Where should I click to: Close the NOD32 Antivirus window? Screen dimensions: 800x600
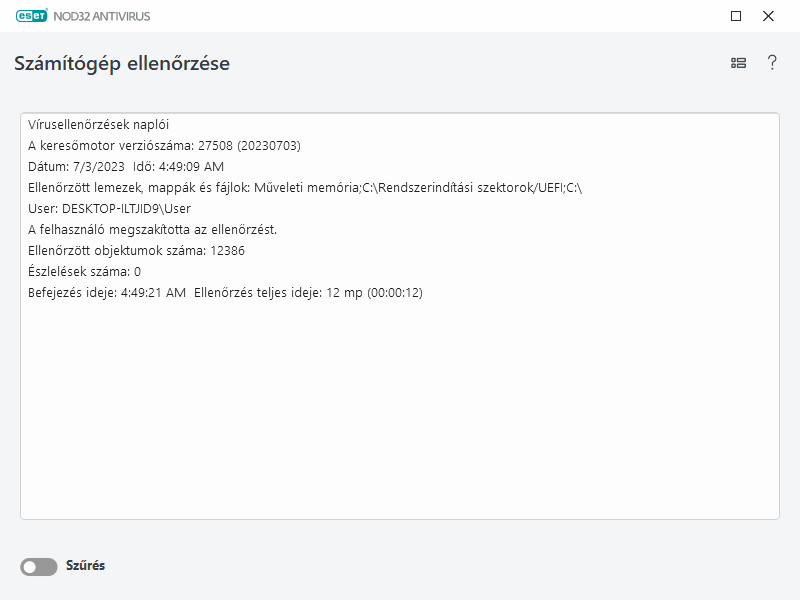tap(768, 16)
